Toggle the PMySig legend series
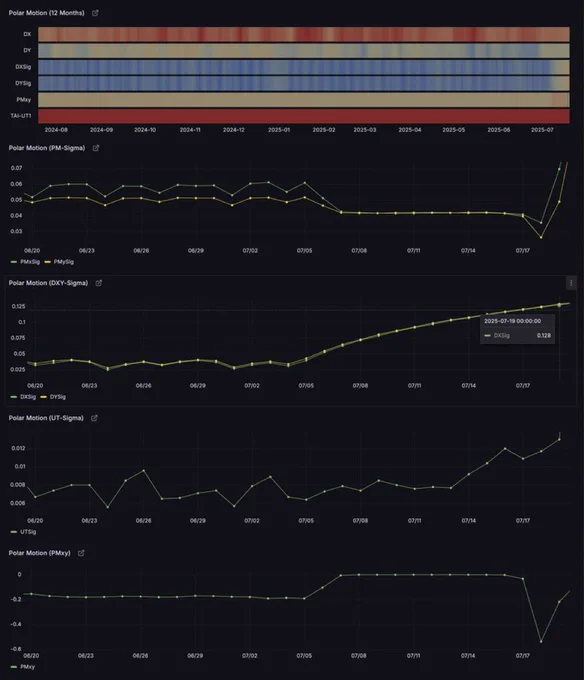Viewport: 584px width, 680px height. point(59,262)
